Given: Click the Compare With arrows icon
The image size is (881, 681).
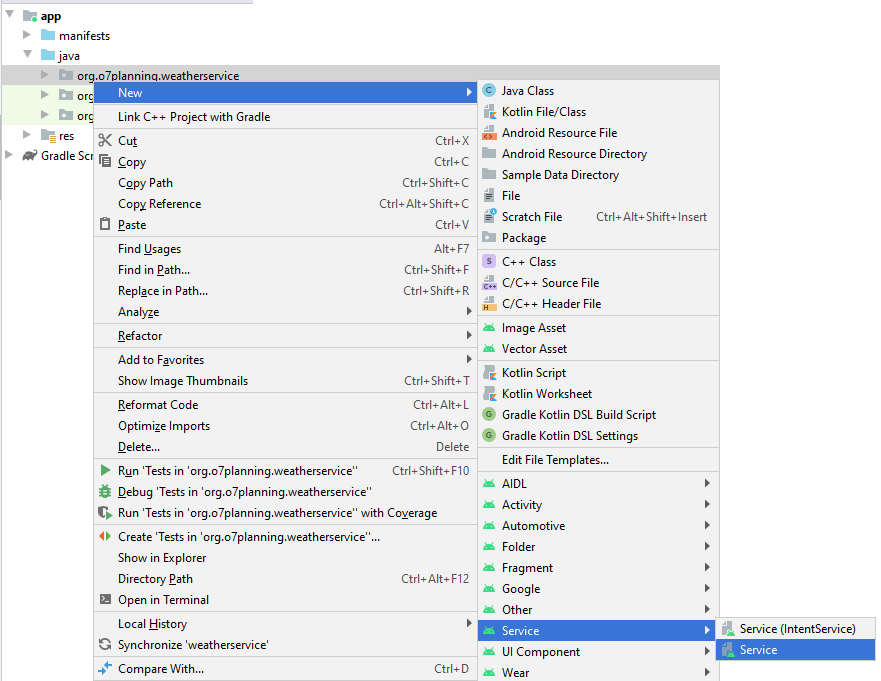Looking at the screenshot, I should point(105,668).
